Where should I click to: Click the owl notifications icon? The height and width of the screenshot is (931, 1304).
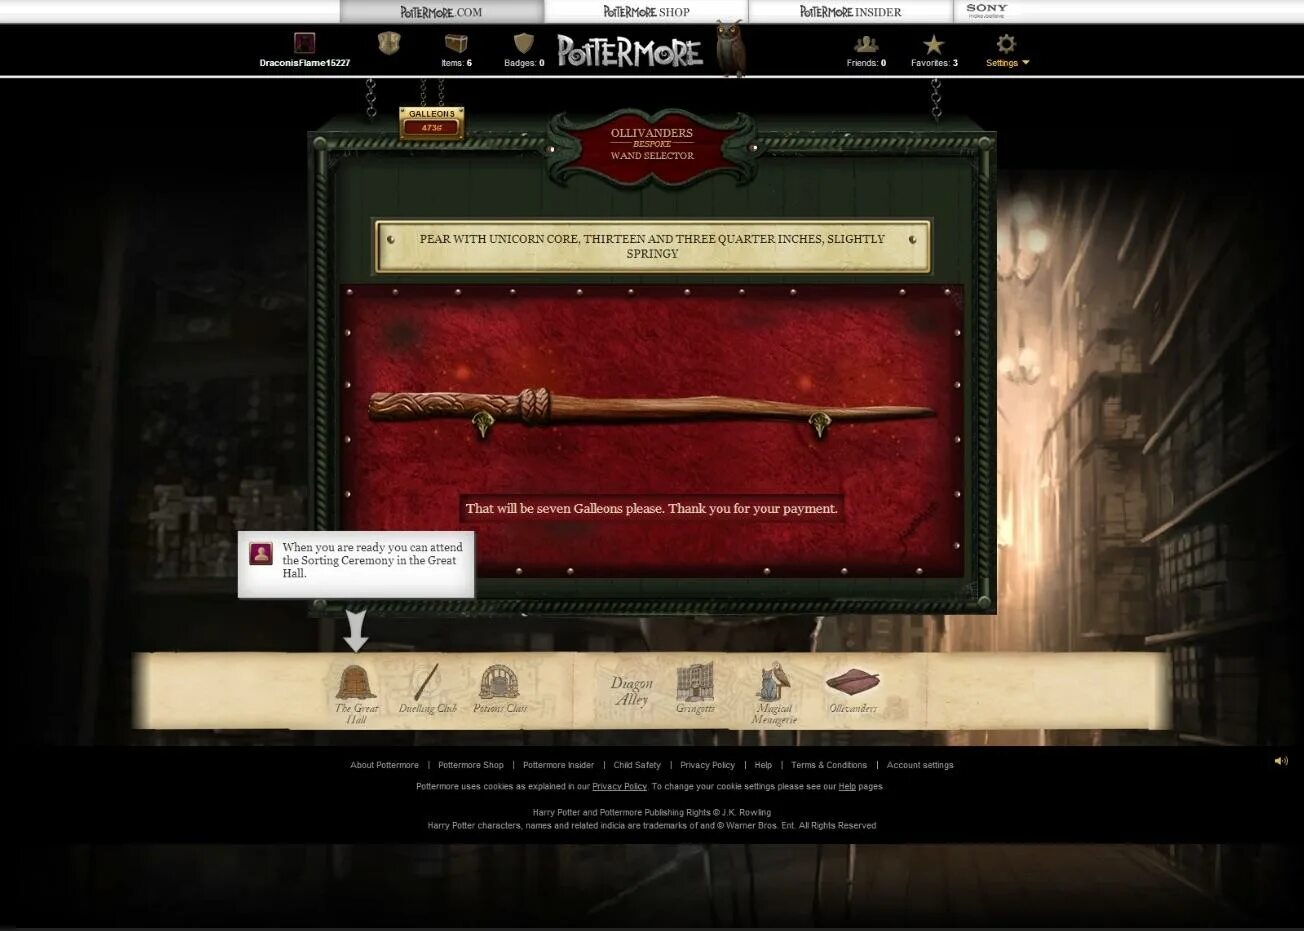tap(731, 48)
